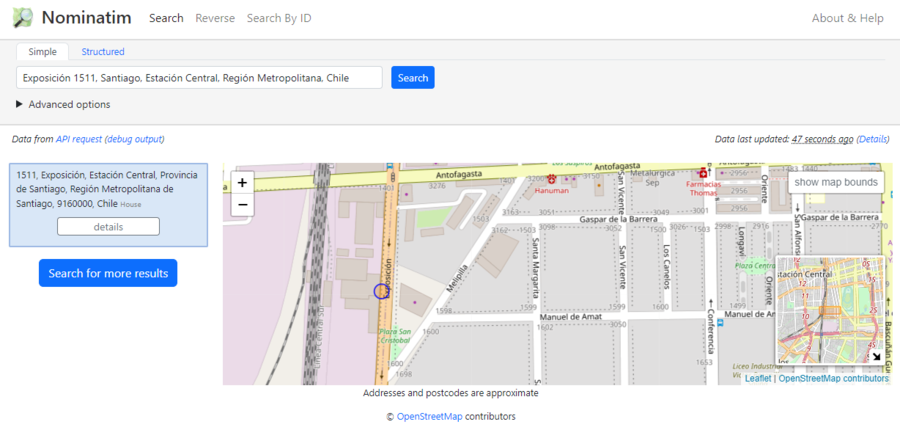Click the Plaza San Cristobal label
The image size is (900, 427).
pos(395,336)
